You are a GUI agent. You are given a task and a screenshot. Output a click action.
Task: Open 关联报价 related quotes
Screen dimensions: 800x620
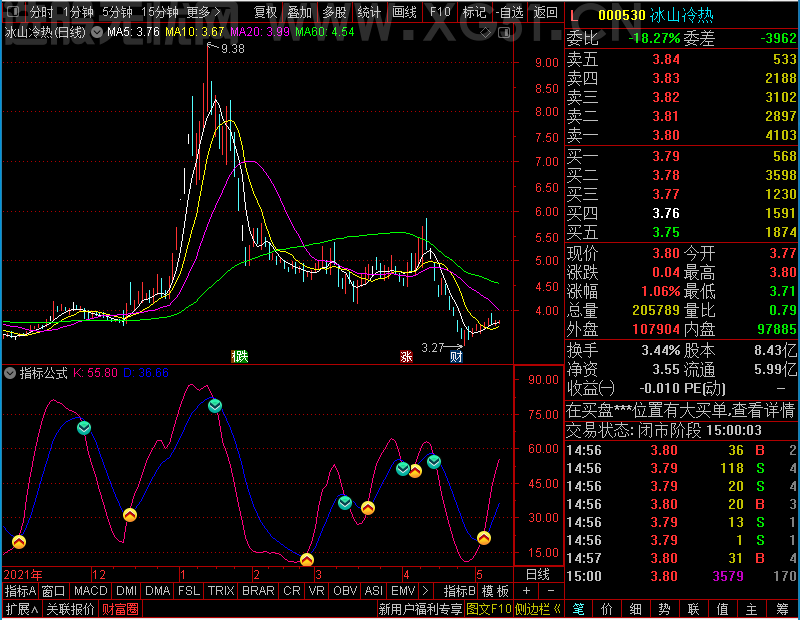pos(70,609)
